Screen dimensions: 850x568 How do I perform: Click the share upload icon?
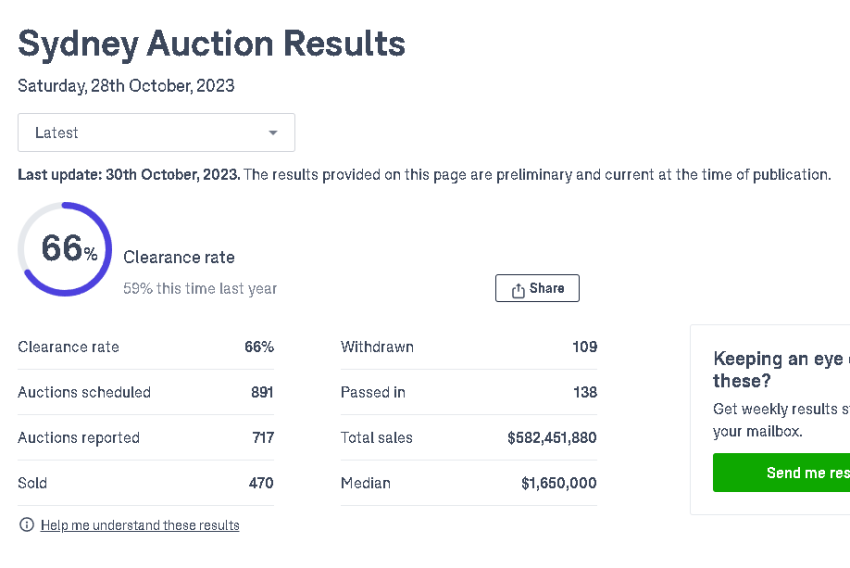pyautogui.click(x=518, y=290)
